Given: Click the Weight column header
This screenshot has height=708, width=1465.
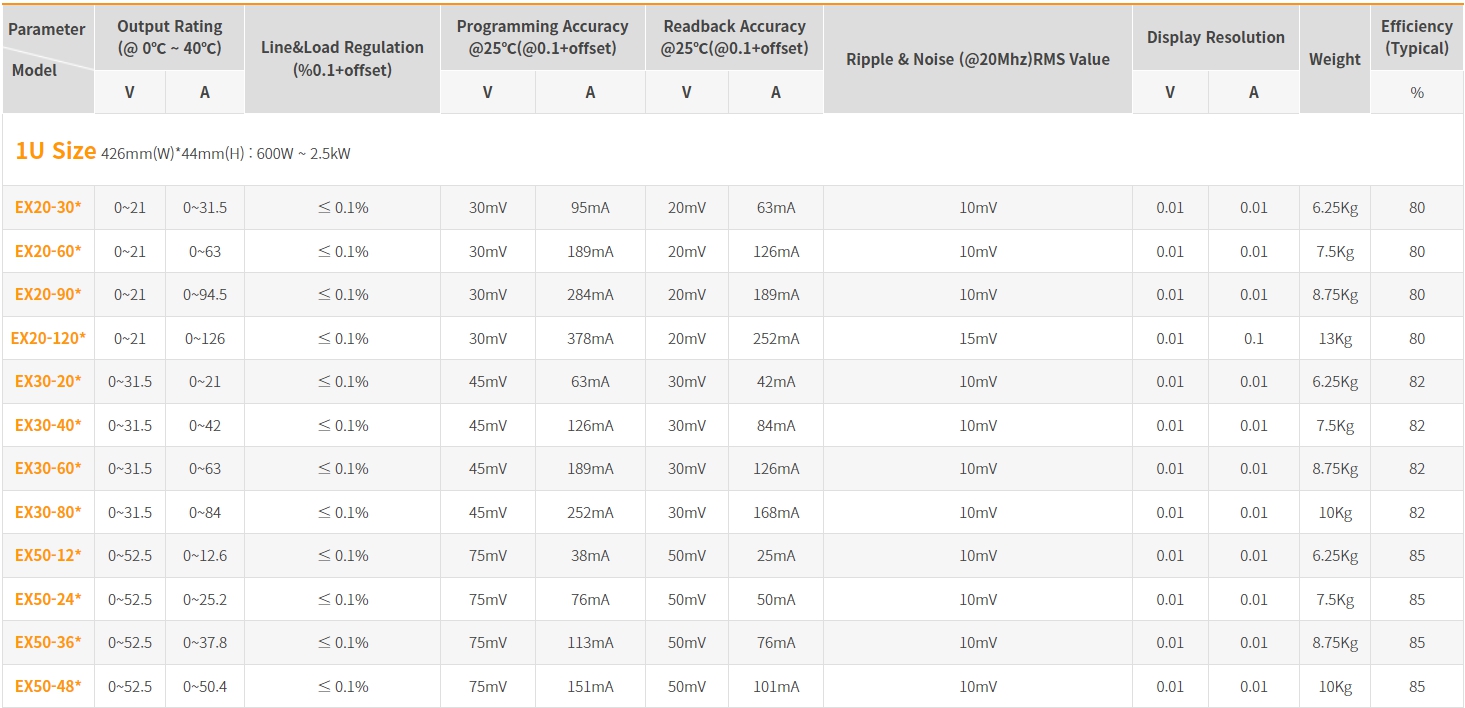Looking at the screenshot, I should click(1334, 59).
